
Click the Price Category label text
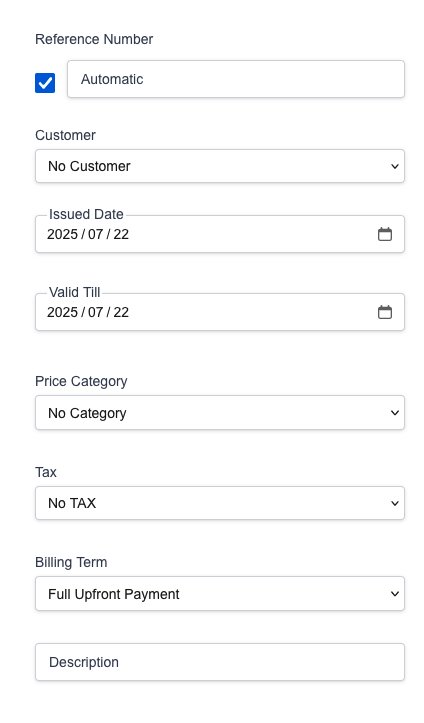pyautogui.click(x=81, y=381)
